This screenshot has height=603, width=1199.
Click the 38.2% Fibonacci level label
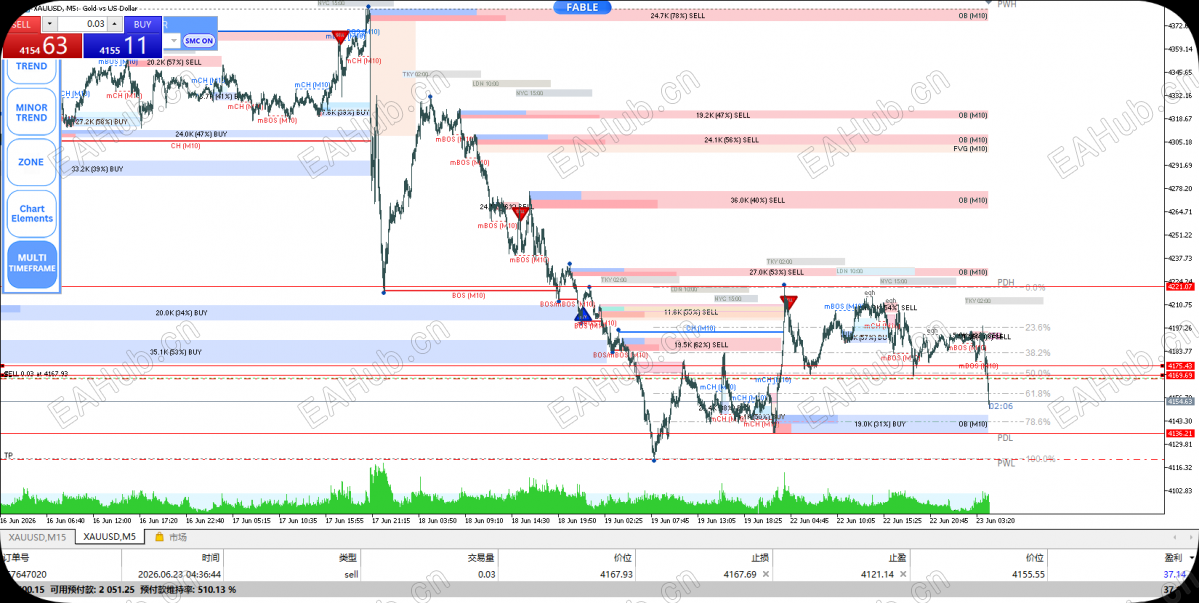tap(1038, 353)
